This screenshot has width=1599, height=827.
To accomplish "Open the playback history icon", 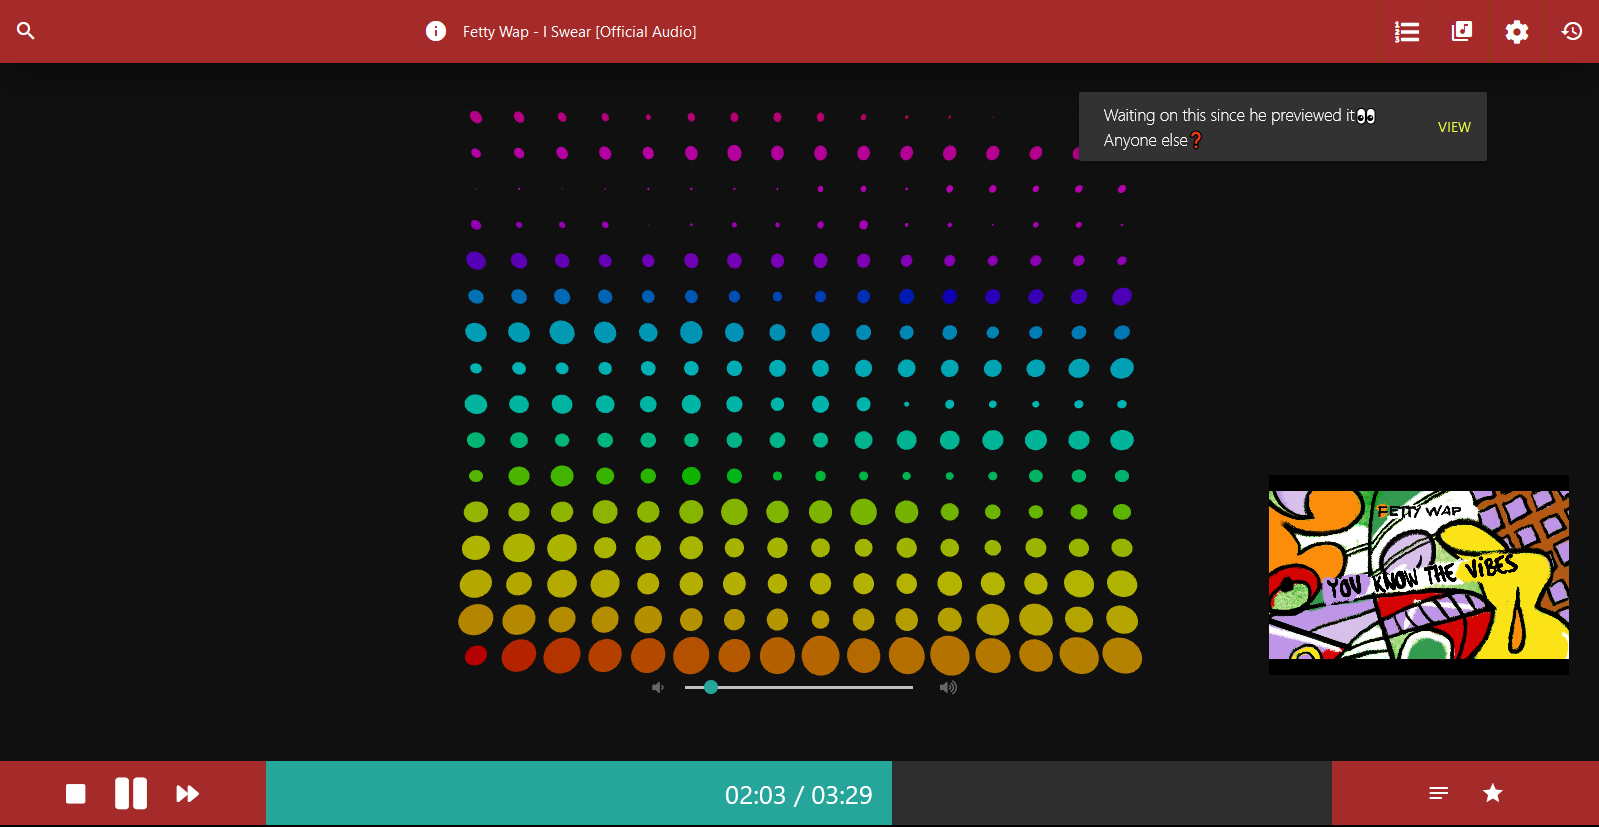I will [x=1572, y=32].
